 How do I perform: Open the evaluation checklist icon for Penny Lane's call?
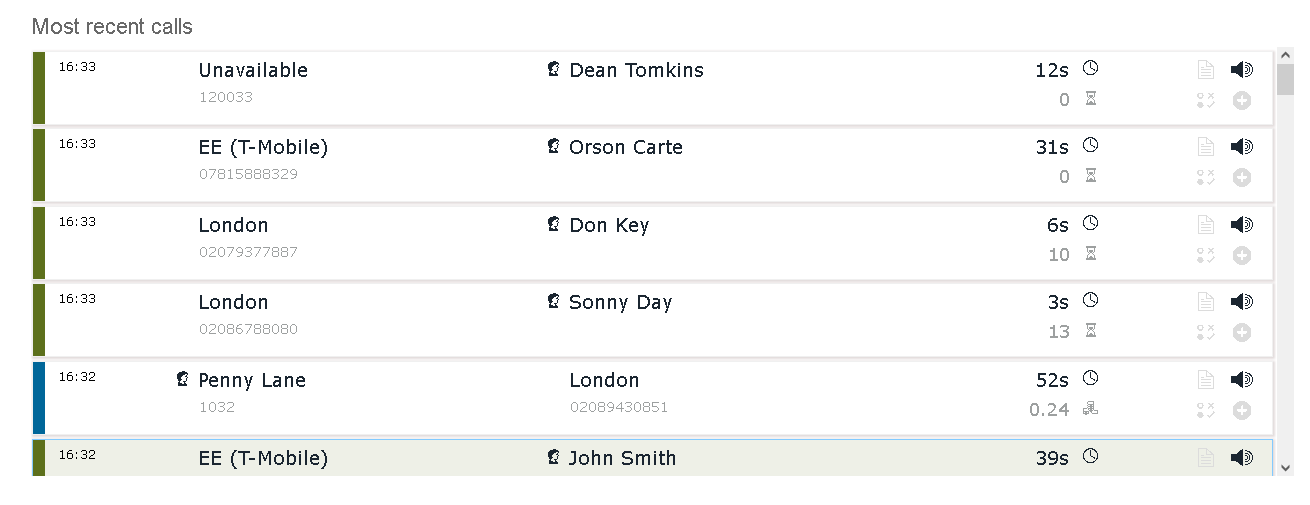tap(1206, 410)
